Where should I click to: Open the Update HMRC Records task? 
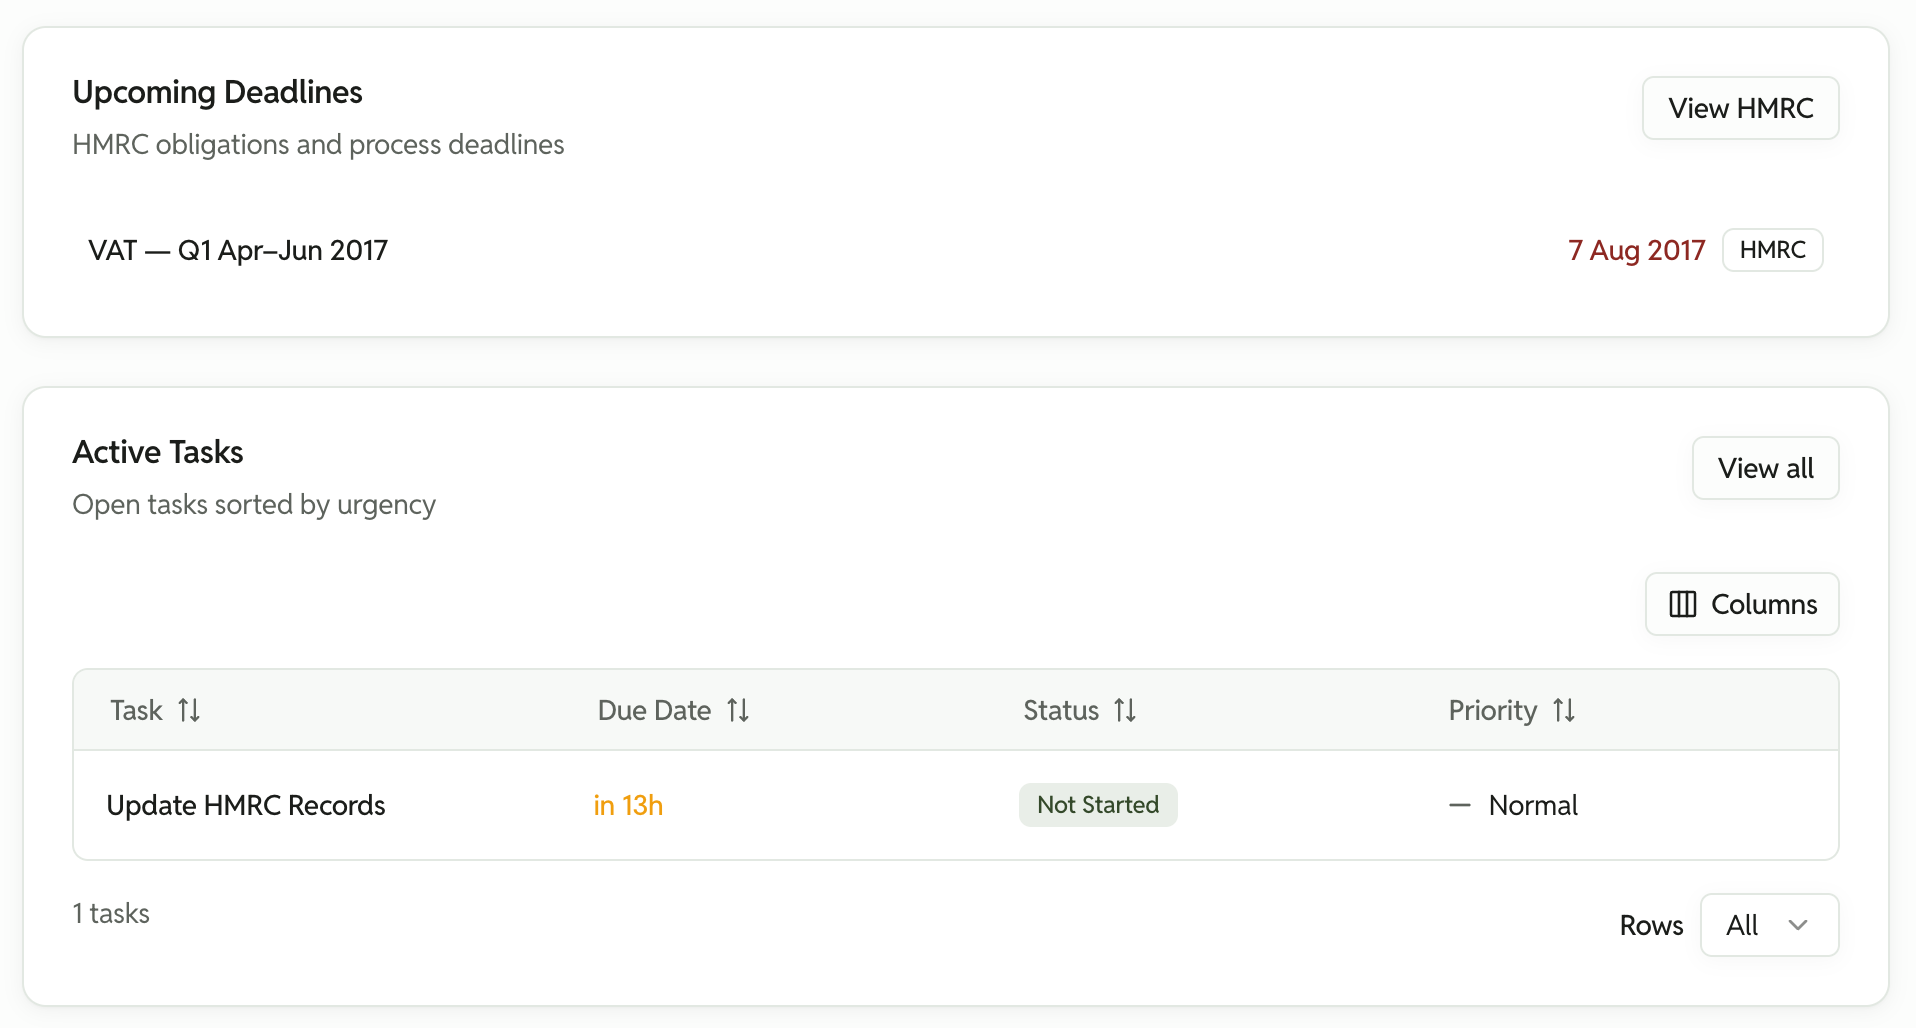click(246, 805)
